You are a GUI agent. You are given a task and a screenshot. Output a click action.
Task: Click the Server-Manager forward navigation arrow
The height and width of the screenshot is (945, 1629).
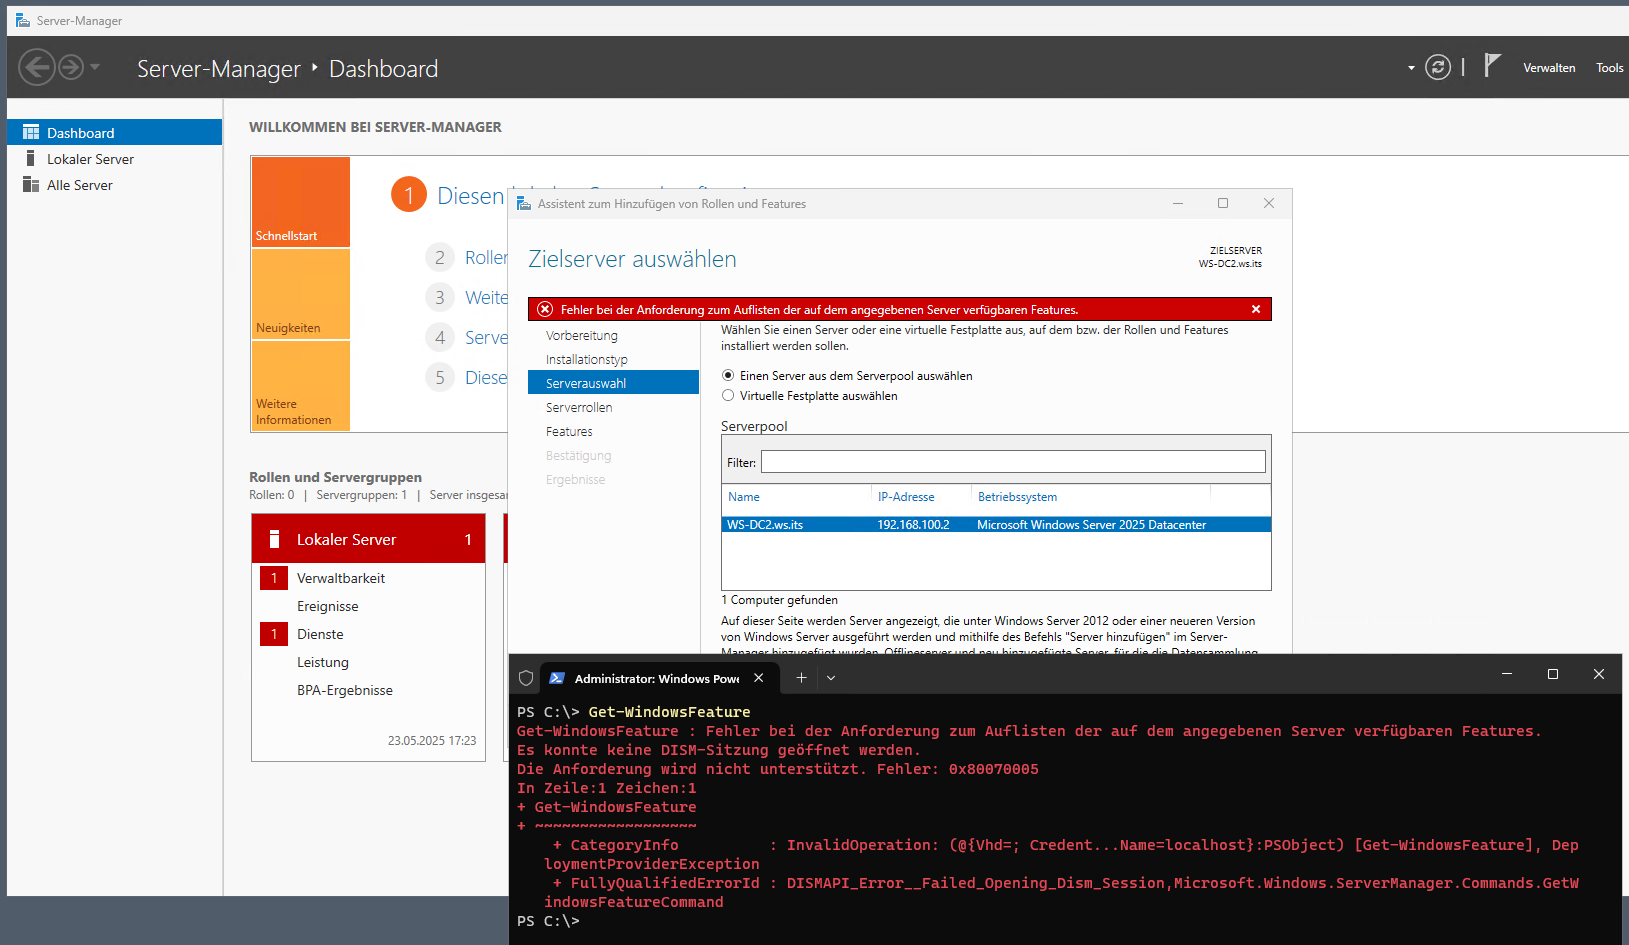click(71, 68)
